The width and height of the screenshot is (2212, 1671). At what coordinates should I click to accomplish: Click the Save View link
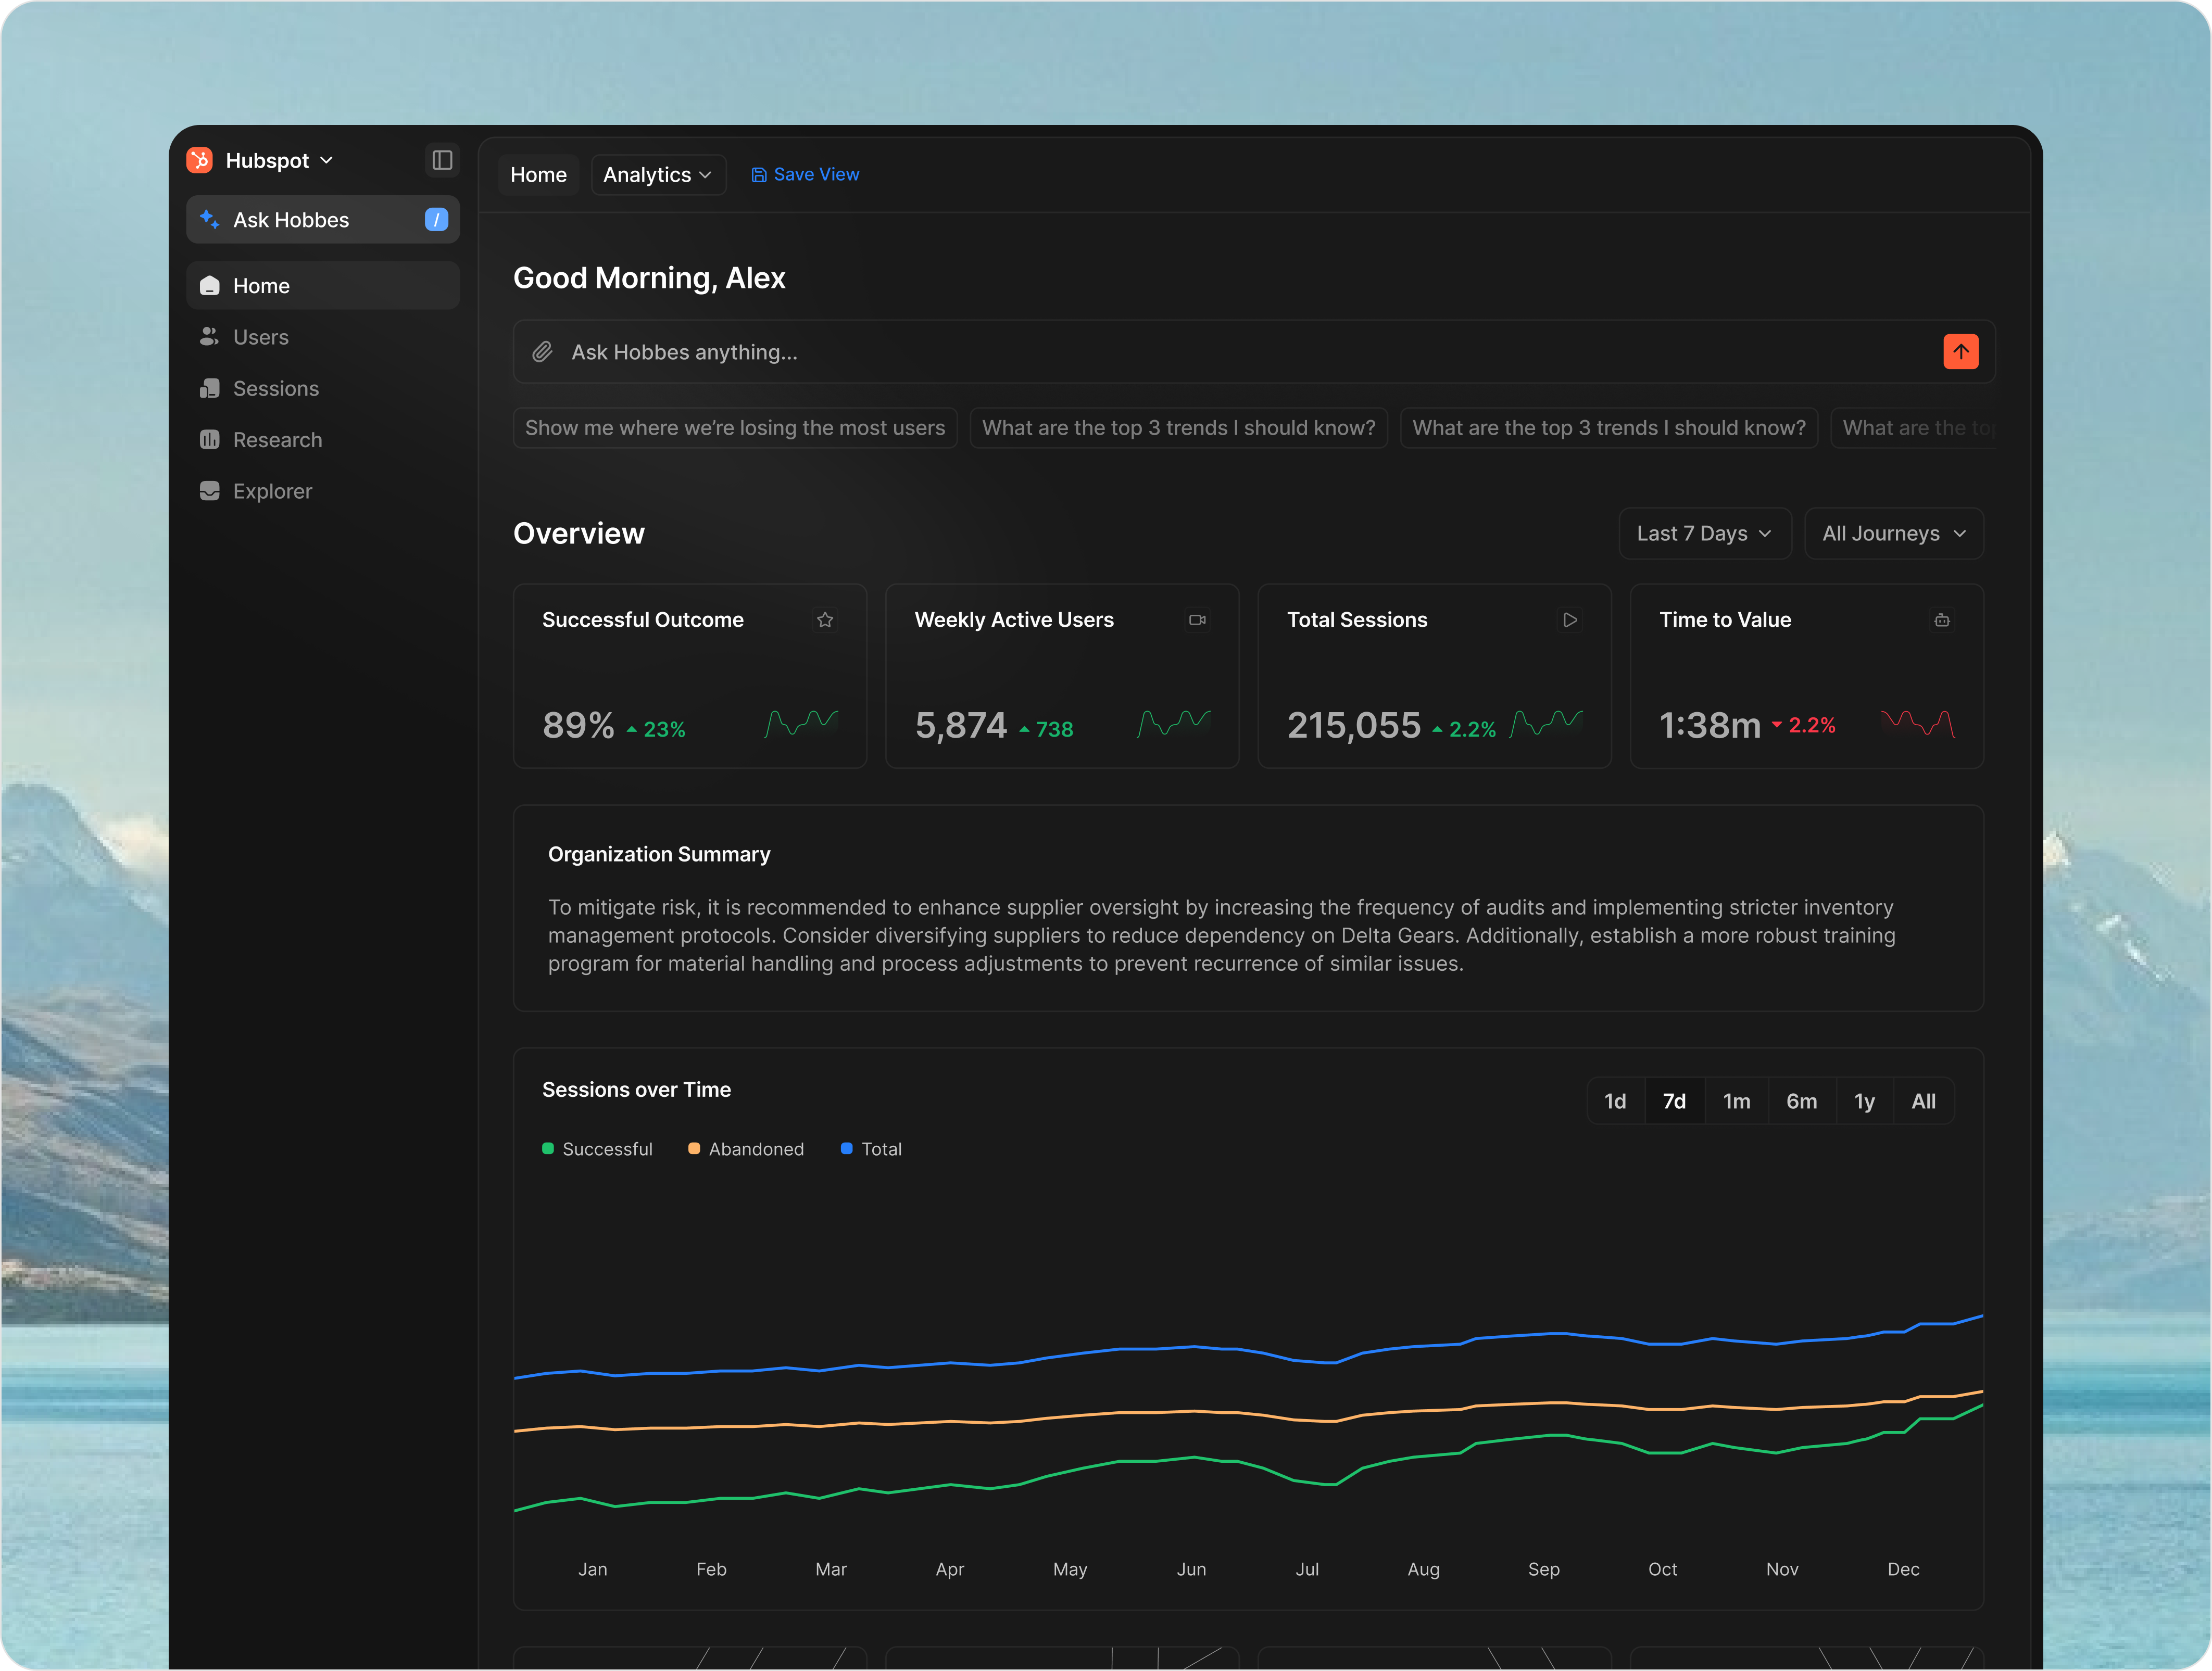[x=805, y=174]
